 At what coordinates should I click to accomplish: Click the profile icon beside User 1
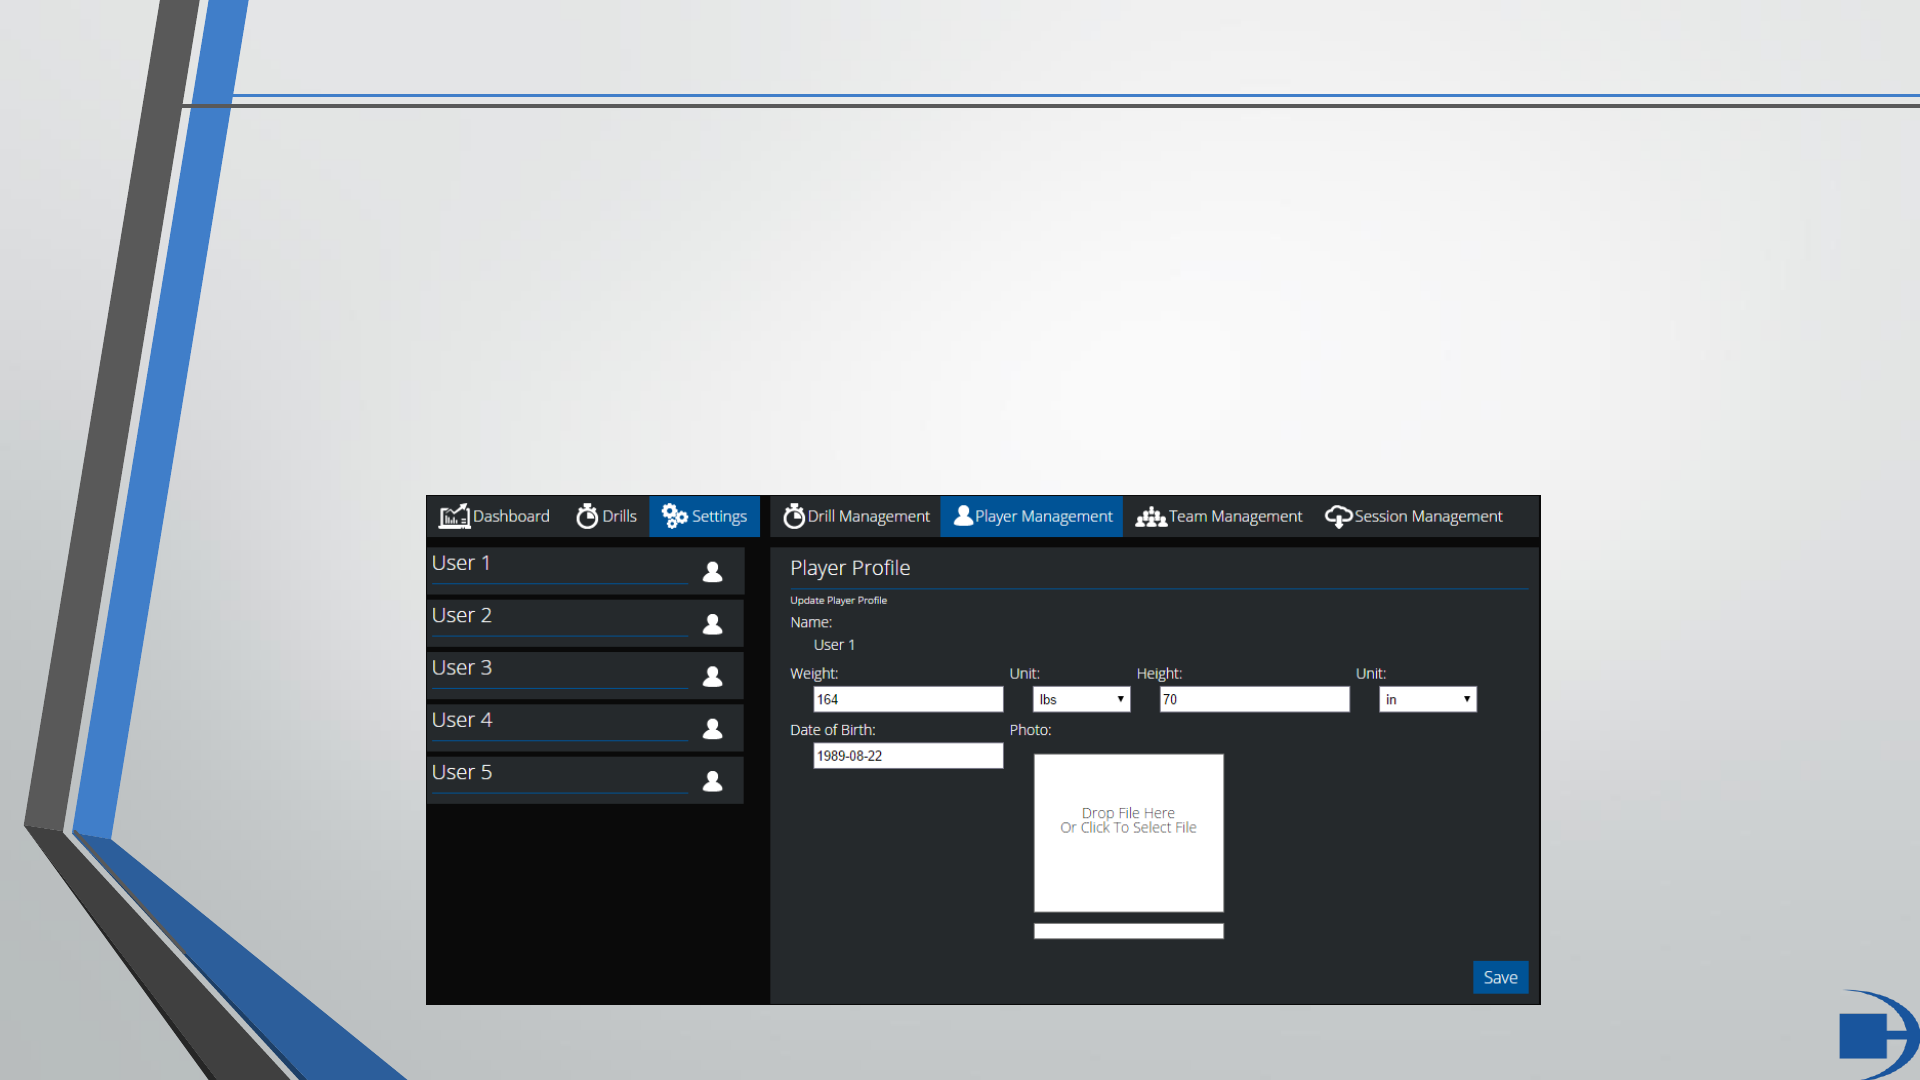(x=712, y=572)
